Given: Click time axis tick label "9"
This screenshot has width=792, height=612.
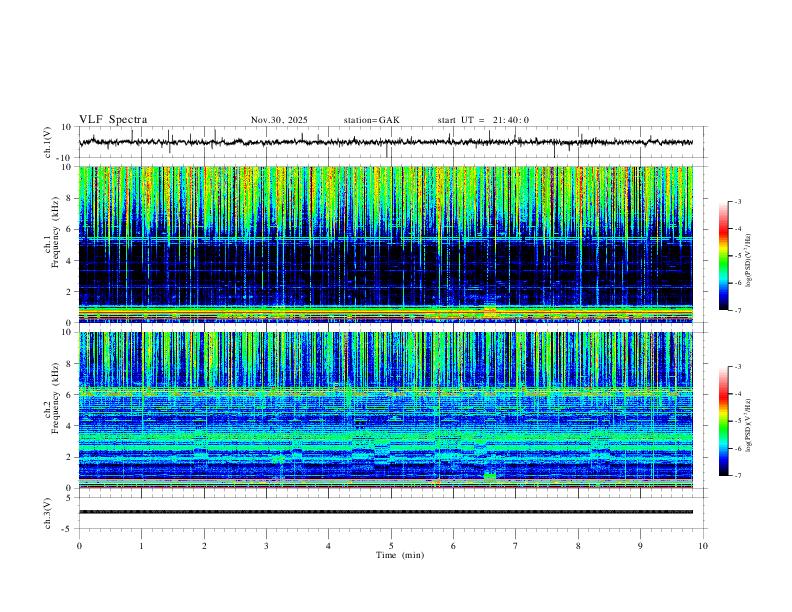Looking at the screenshot, I should (640, 546).
